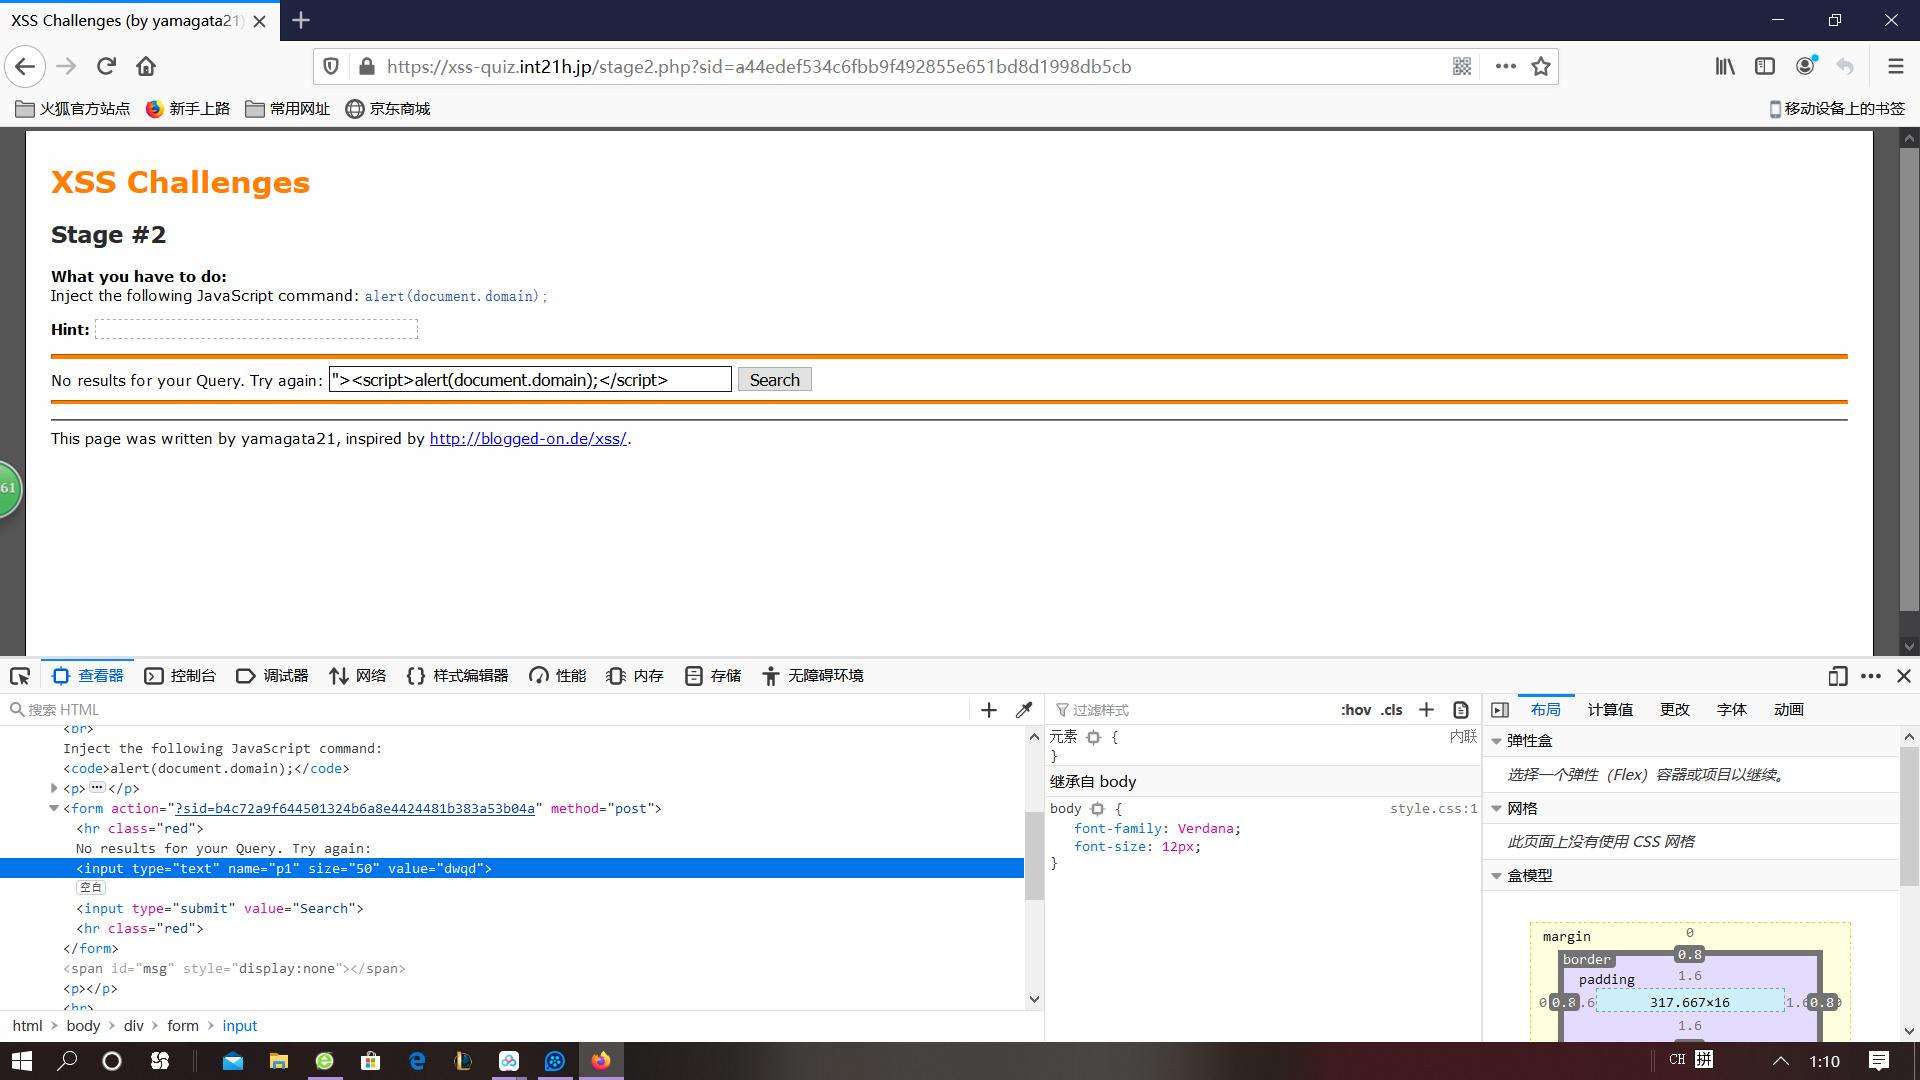Open the Home page icon
This screenshot has height=1080, width=1920.
pyautogui.click(x=146, y=67)
